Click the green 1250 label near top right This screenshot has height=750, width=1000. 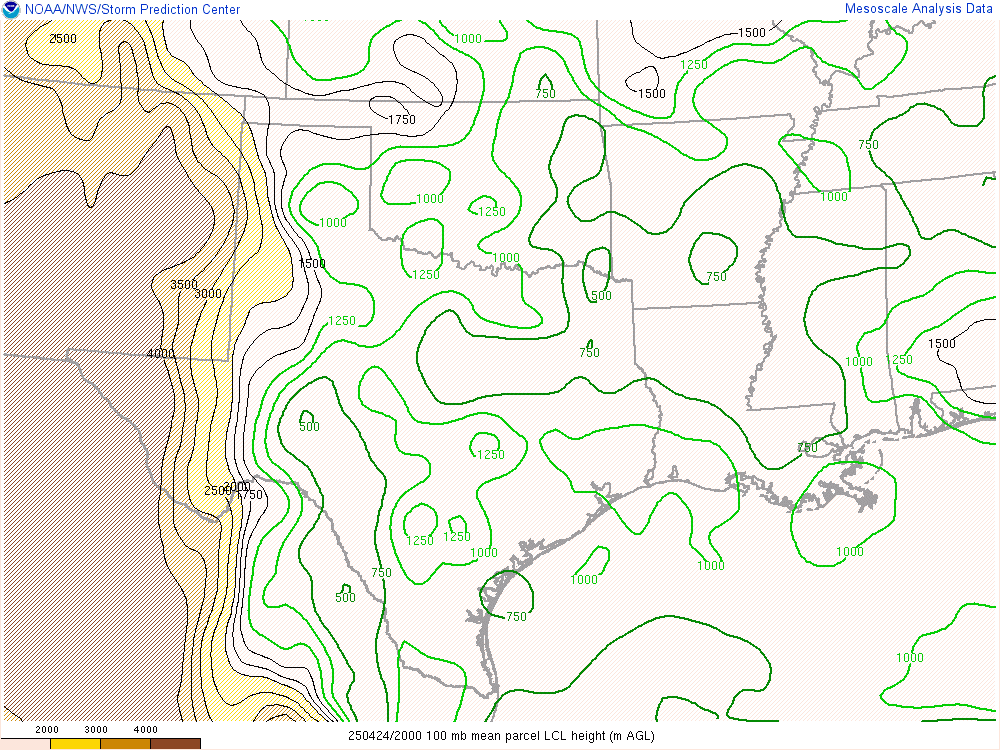point(694,65)
